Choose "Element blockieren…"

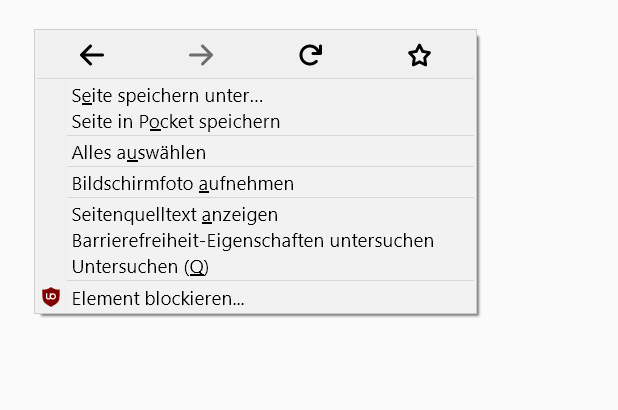(158, 298)
